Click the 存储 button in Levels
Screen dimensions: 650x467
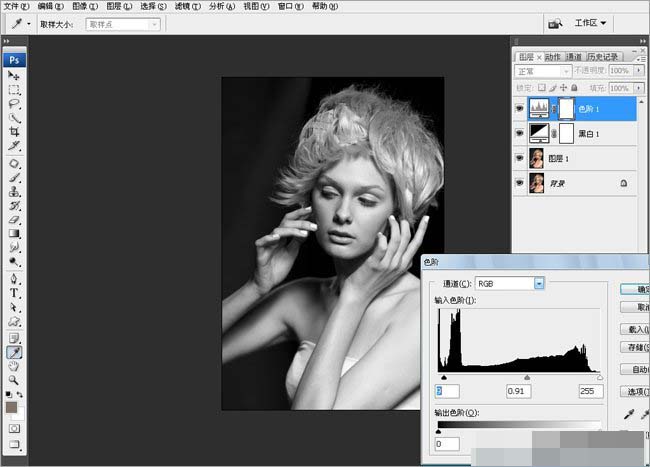pyautogui.click(x=636, y=347)
